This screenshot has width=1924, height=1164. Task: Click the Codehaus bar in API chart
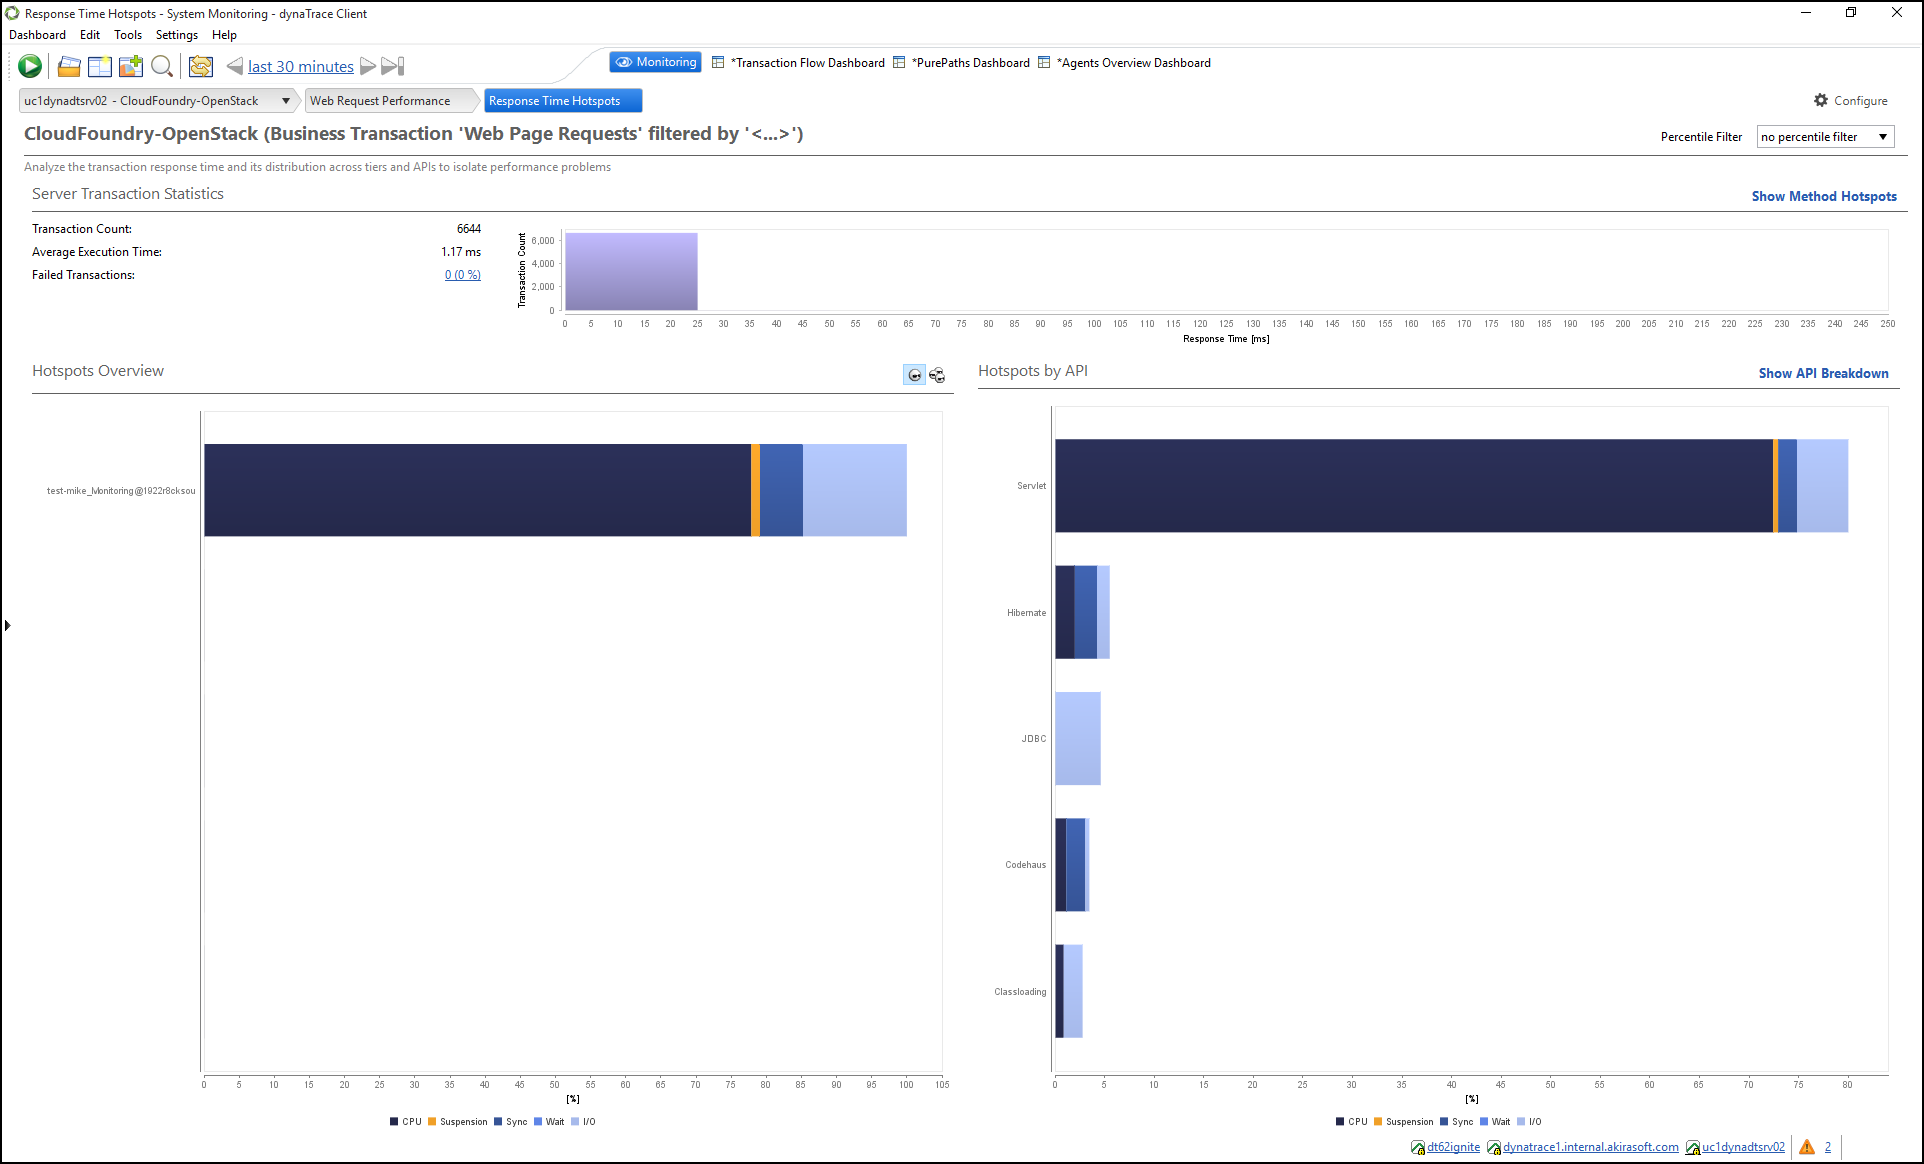1072,865
